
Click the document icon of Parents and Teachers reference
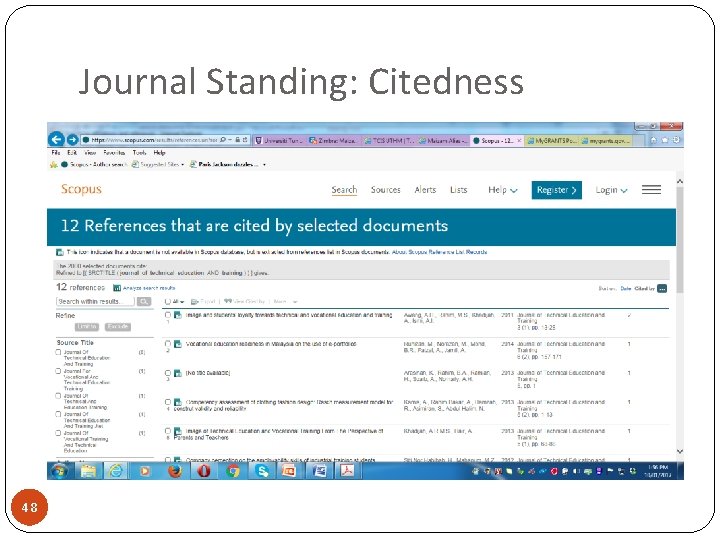tap(178, 432)
